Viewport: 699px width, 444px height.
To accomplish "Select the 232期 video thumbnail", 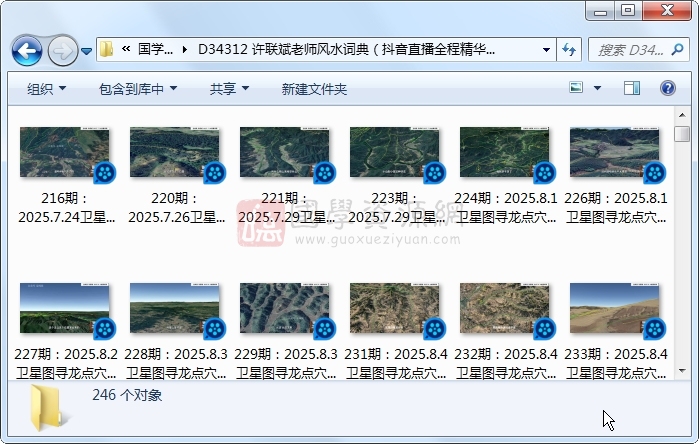I will 505,308.
